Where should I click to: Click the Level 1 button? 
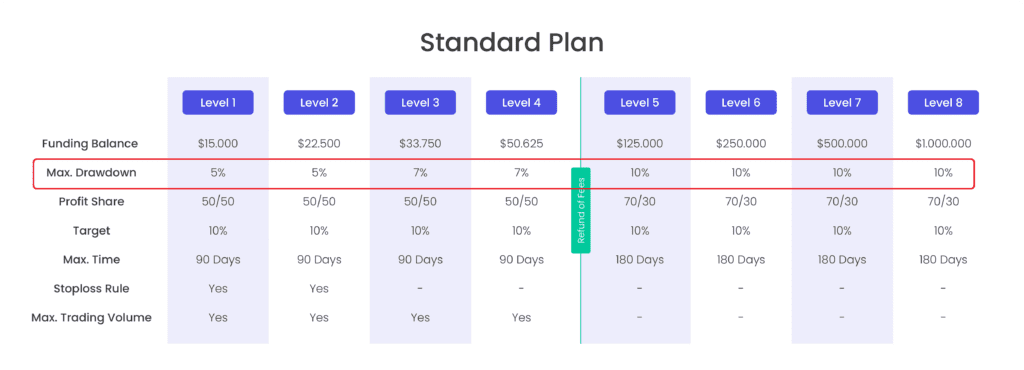coord(217,102)
